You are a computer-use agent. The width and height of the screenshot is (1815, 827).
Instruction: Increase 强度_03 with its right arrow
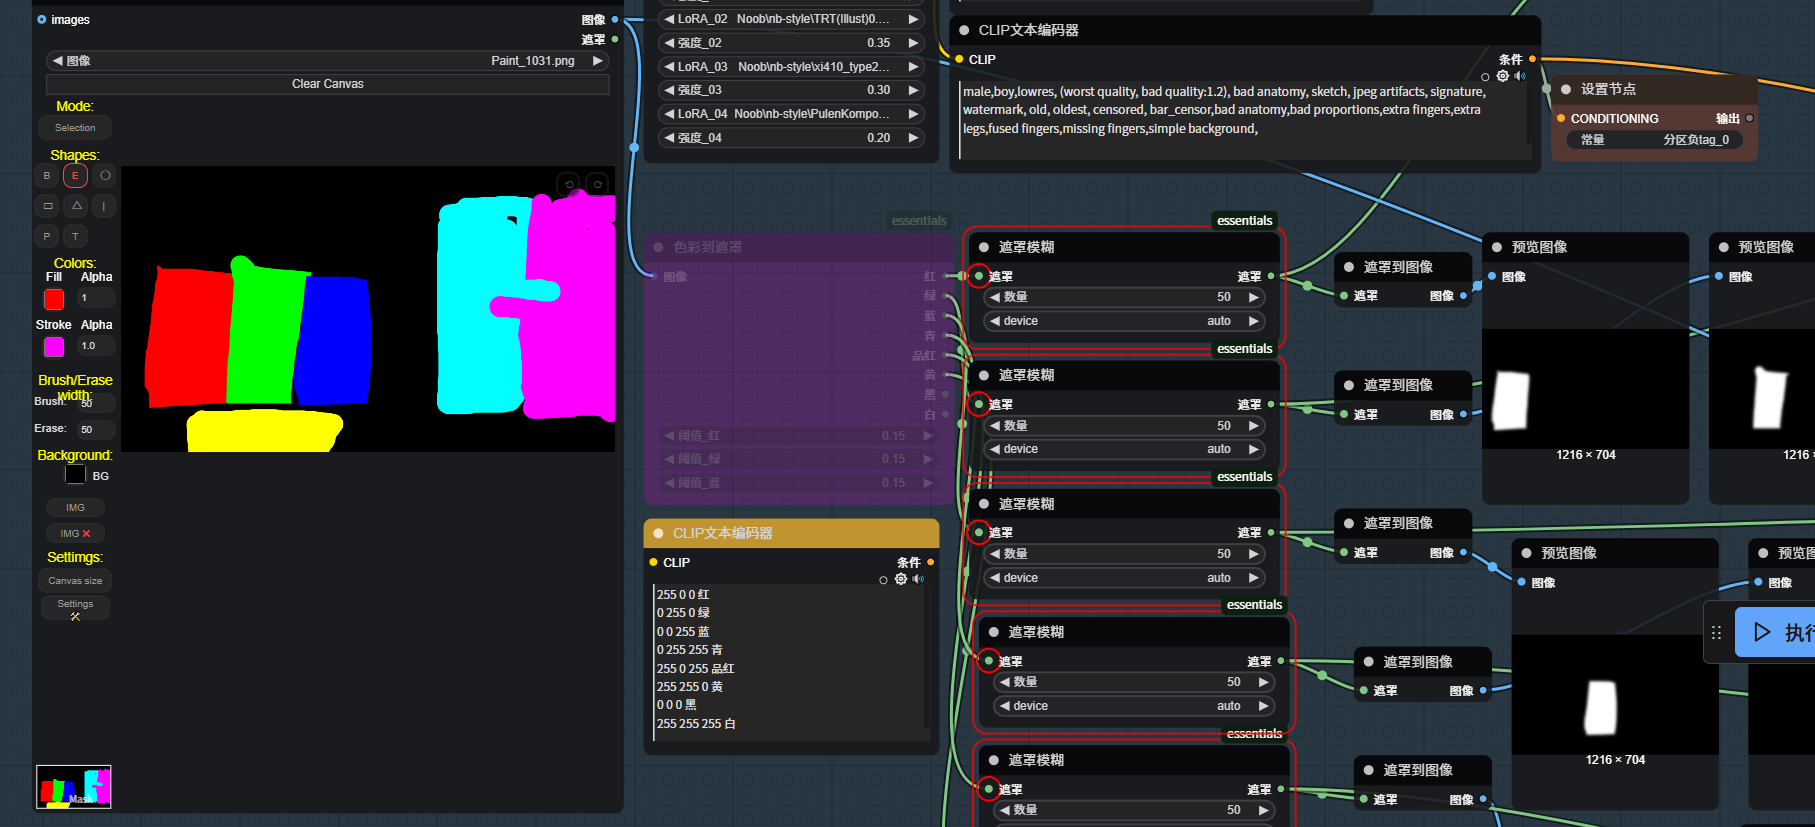coord(913,90)
